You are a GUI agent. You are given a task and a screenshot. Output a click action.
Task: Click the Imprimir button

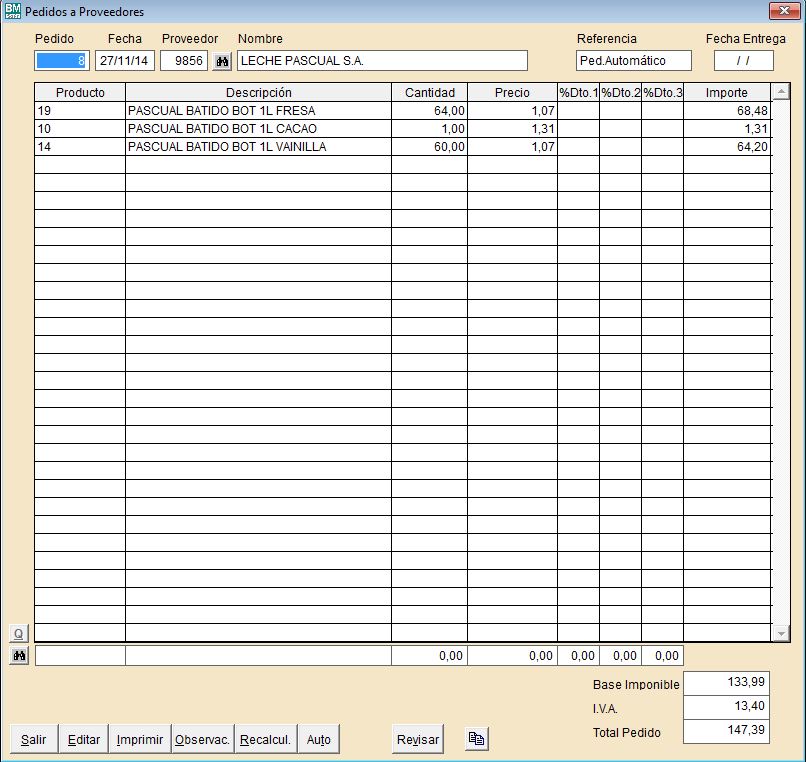click(x=140, y=739)
